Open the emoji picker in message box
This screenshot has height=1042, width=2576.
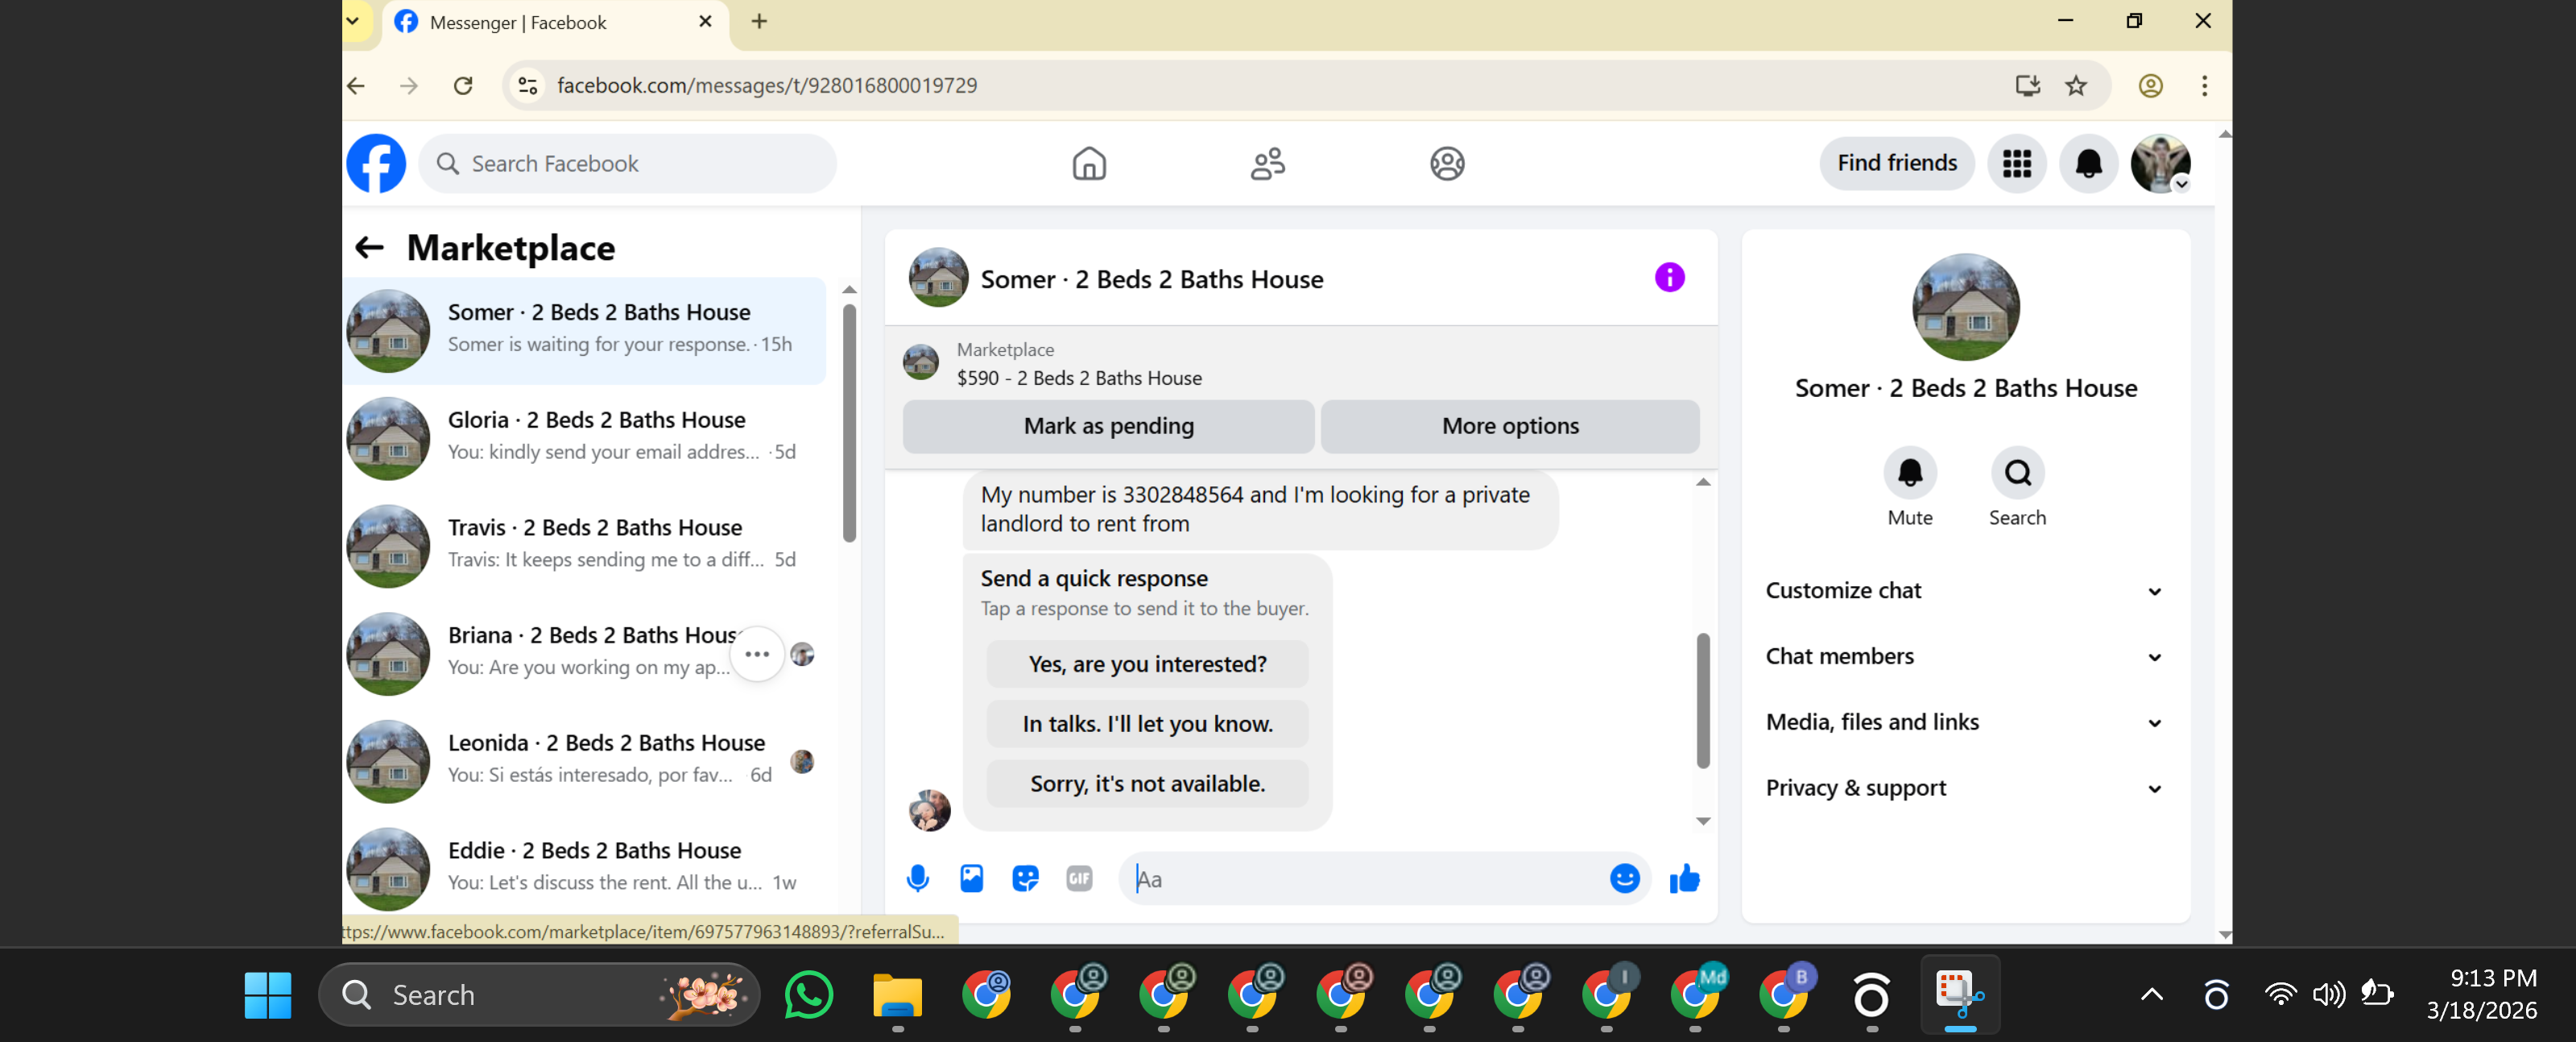pos(1624,878)
